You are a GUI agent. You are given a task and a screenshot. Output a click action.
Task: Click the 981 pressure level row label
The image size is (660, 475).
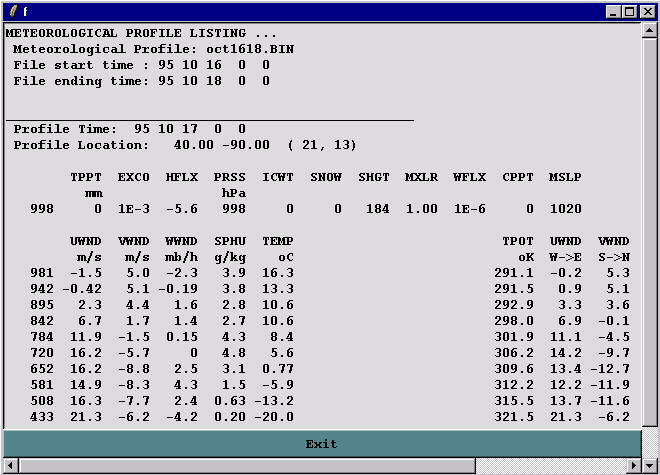42,273
